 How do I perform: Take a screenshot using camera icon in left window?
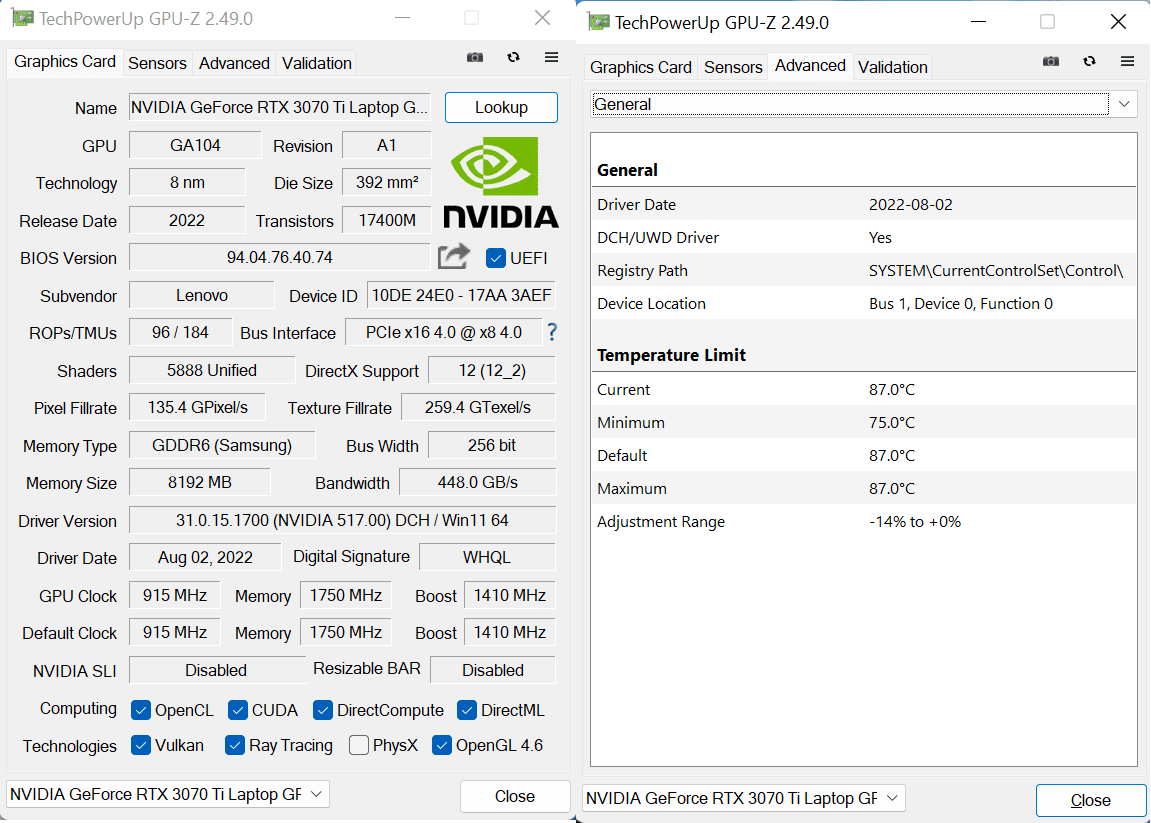(x=475, y=57)
